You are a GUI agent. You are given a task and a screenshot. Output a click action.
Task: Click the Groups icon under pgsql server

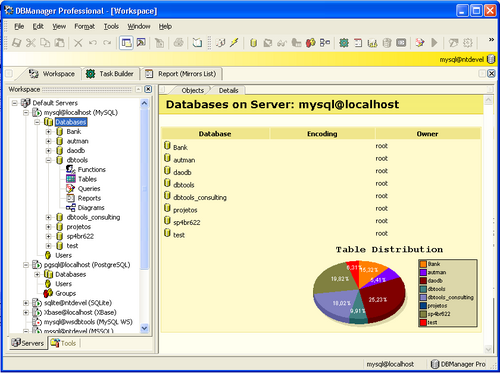click(x=48, y=293)
